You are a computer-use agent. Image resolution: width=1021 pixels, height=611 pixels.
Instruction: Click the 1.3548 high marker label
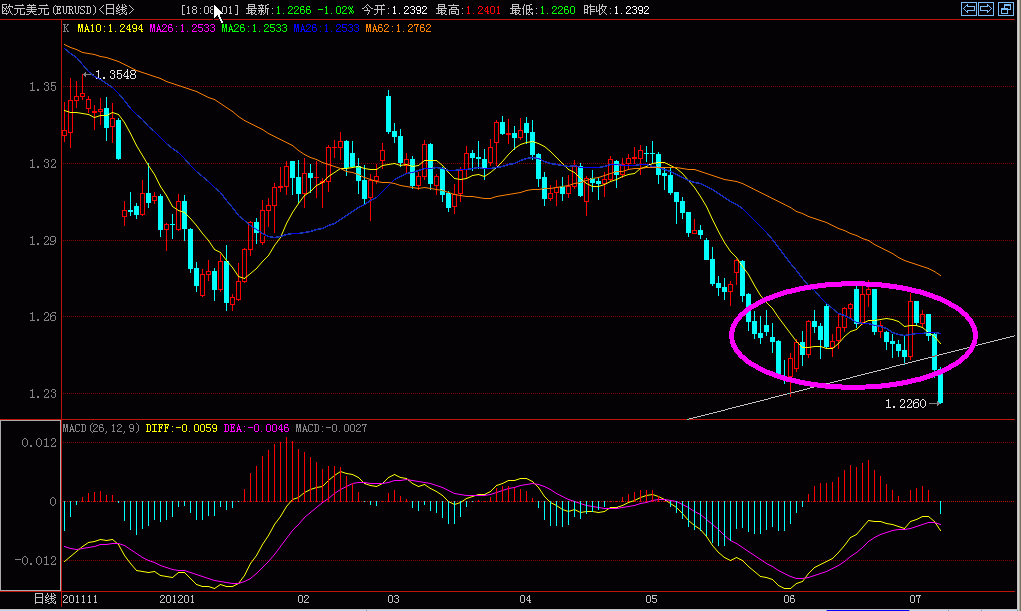[116, 75]
